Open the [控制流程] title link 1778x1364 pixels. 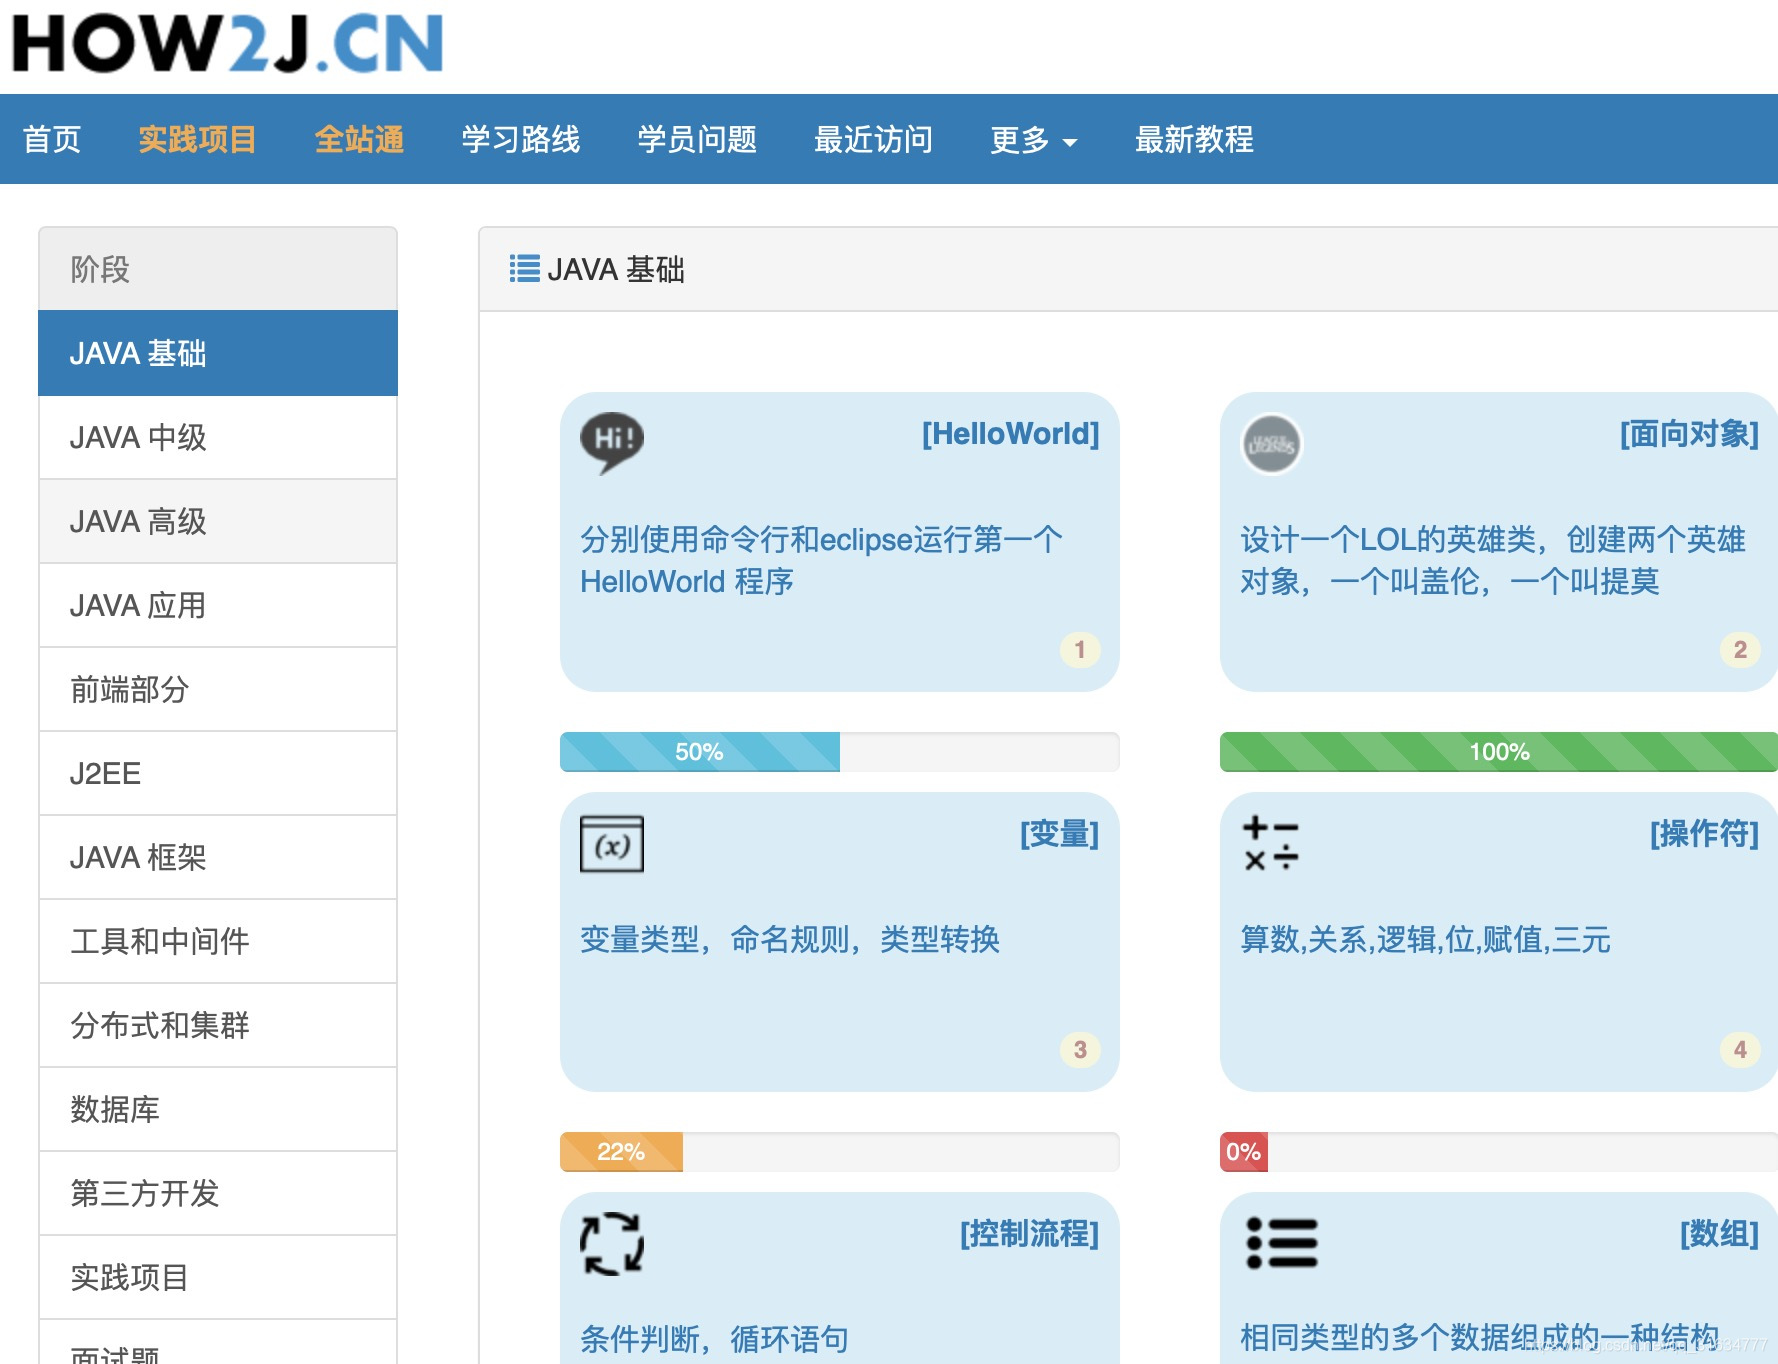point(1029,1233)
